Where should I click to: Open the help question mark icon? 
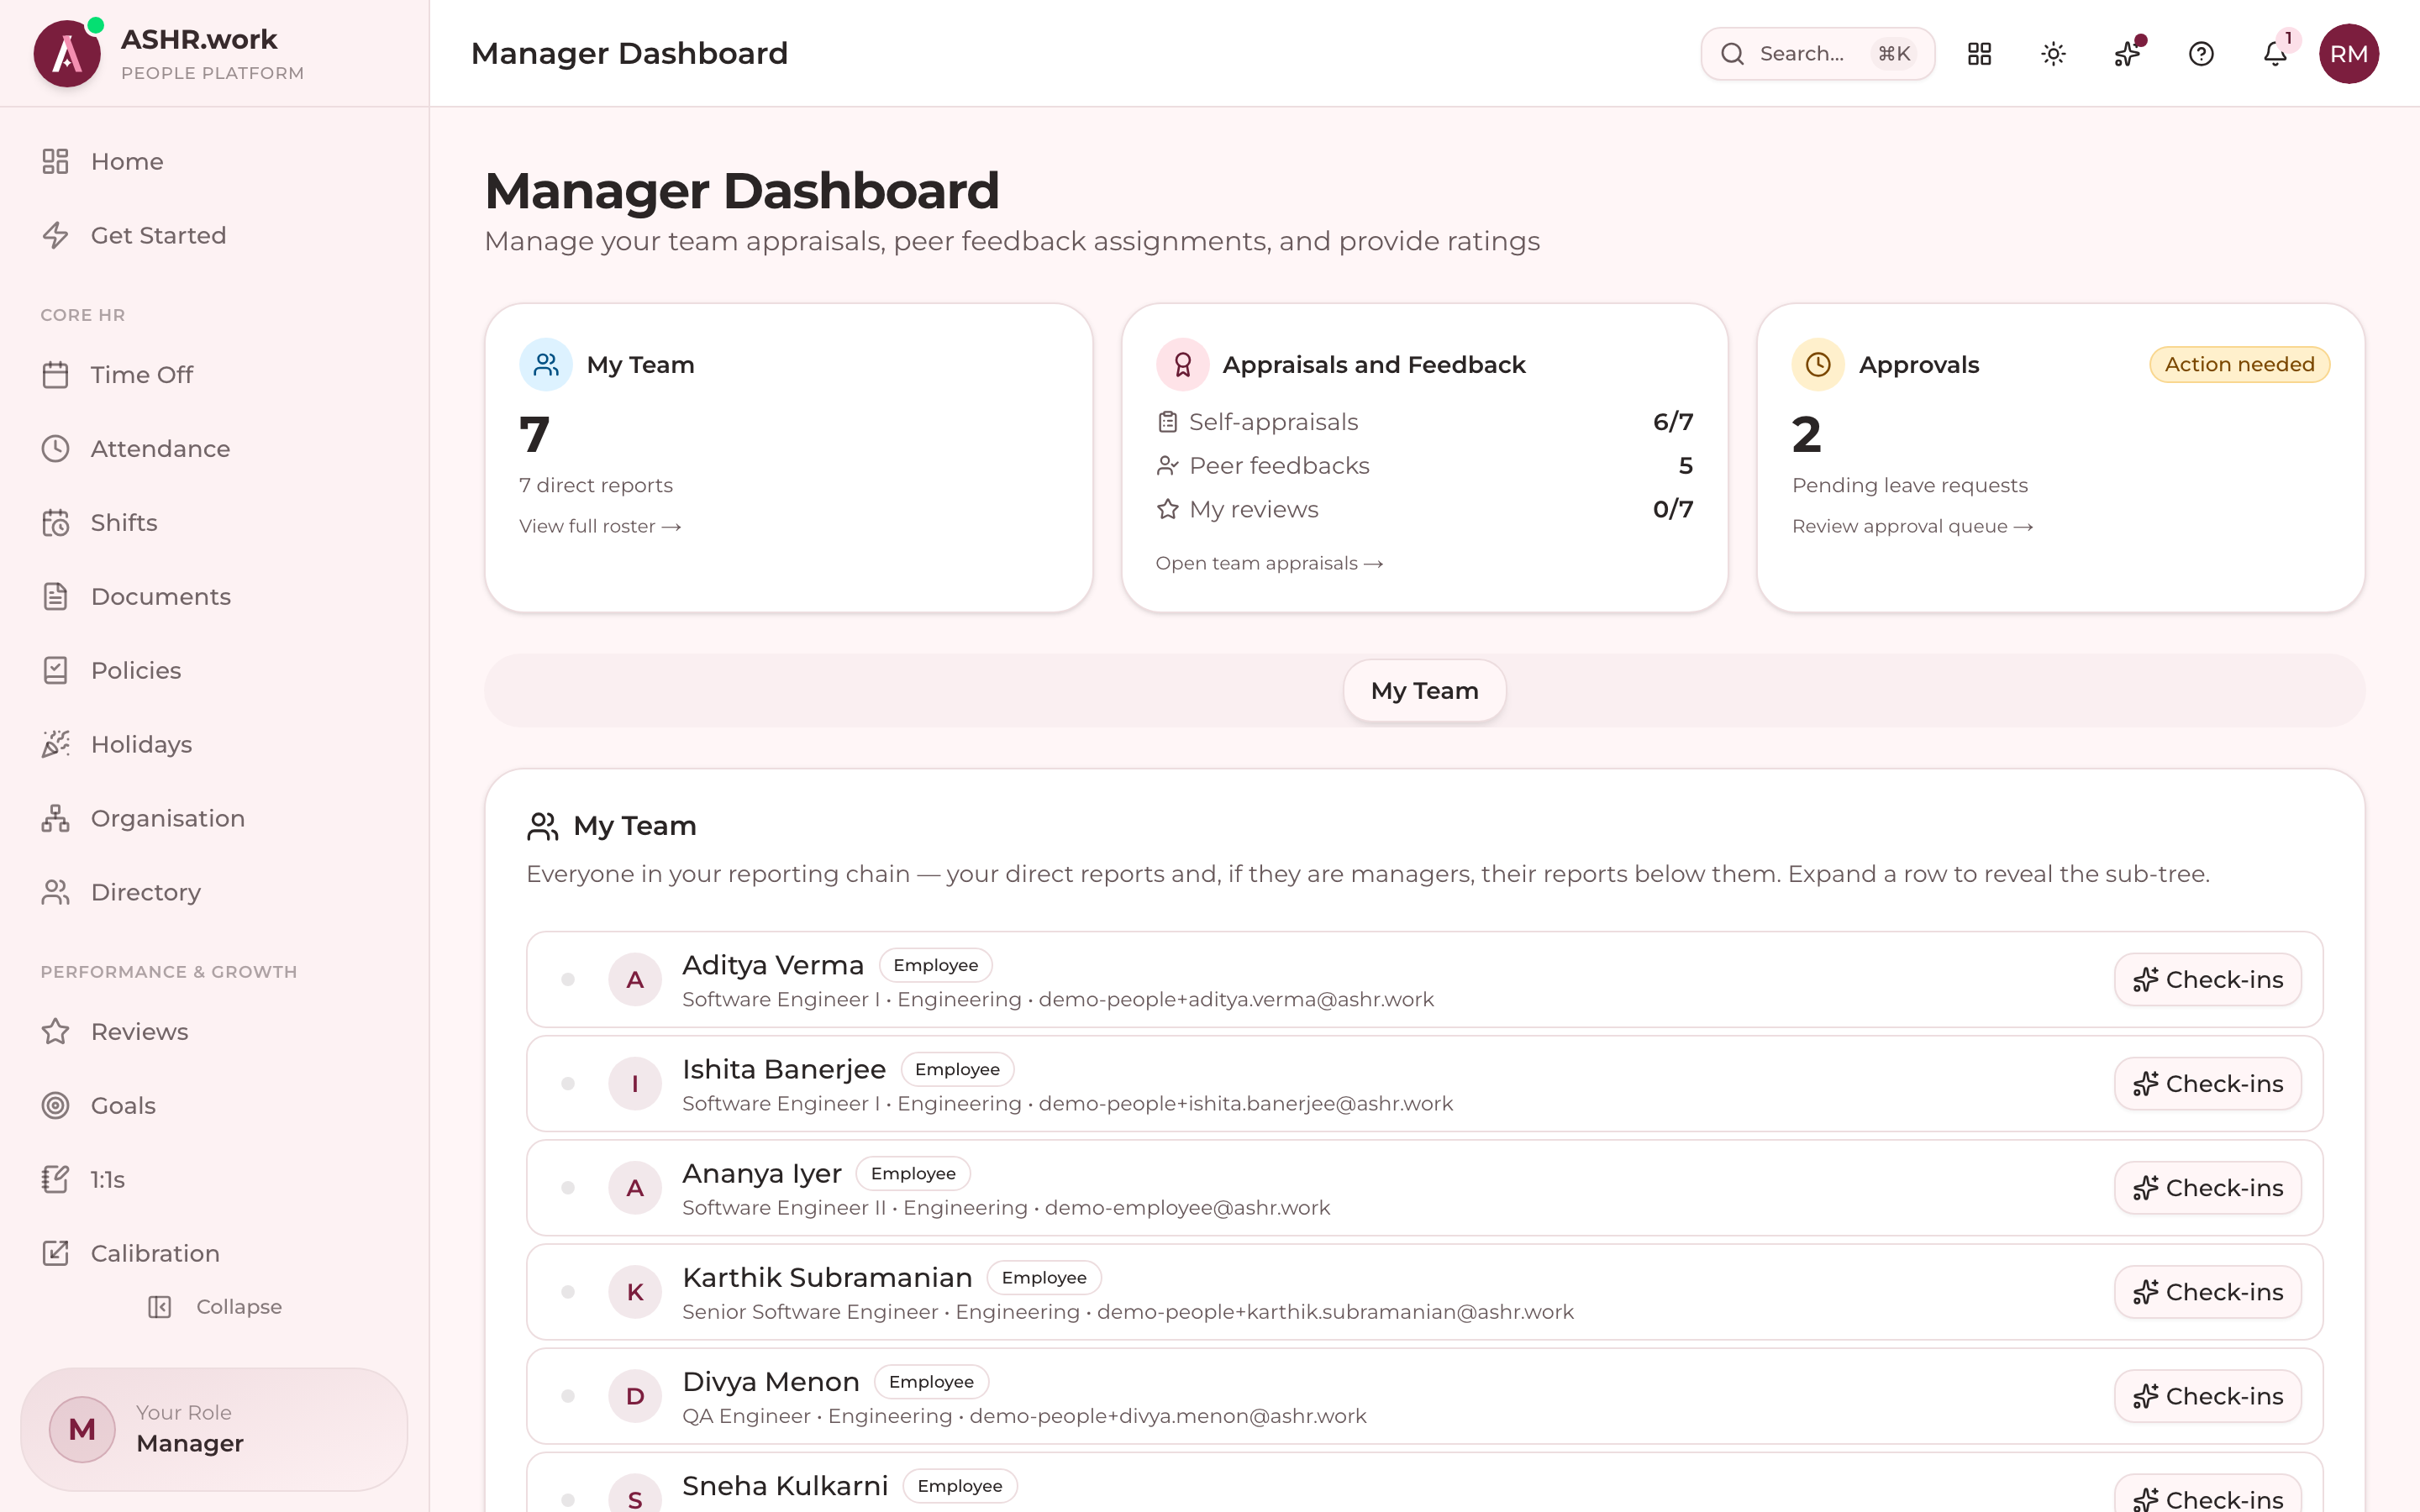coord(2201,54)
